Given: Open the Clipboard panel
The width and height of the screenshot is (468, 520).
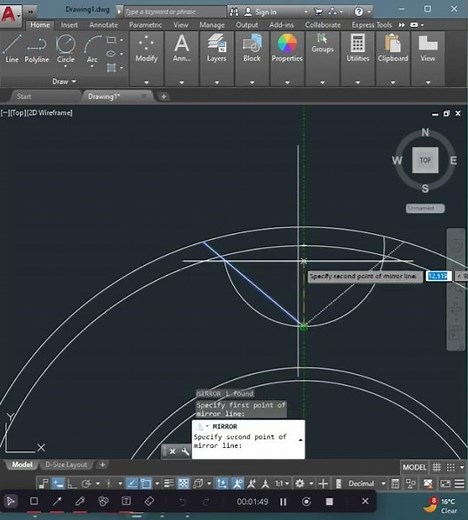Looking at the screenshot, I should coord(393,59).
